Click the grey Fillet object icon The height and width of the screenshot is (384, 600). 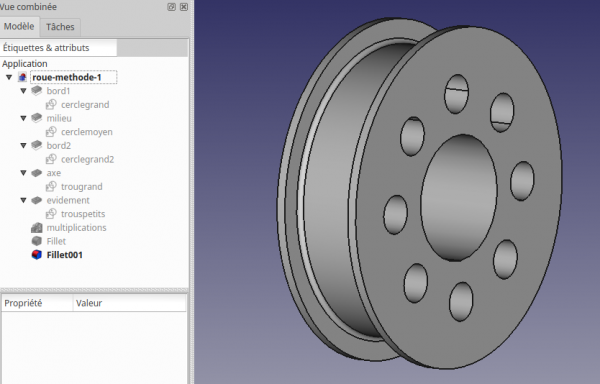[x=37, y=241]
